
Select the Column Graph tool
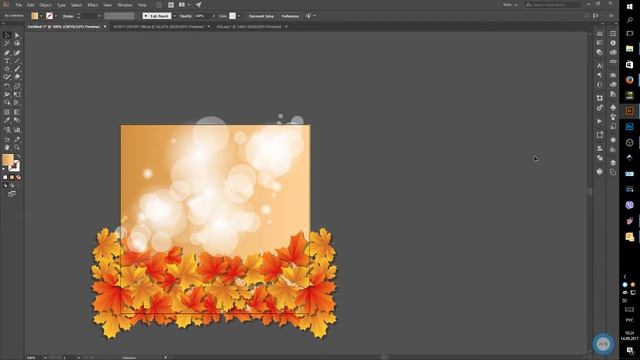pos(17,130)
